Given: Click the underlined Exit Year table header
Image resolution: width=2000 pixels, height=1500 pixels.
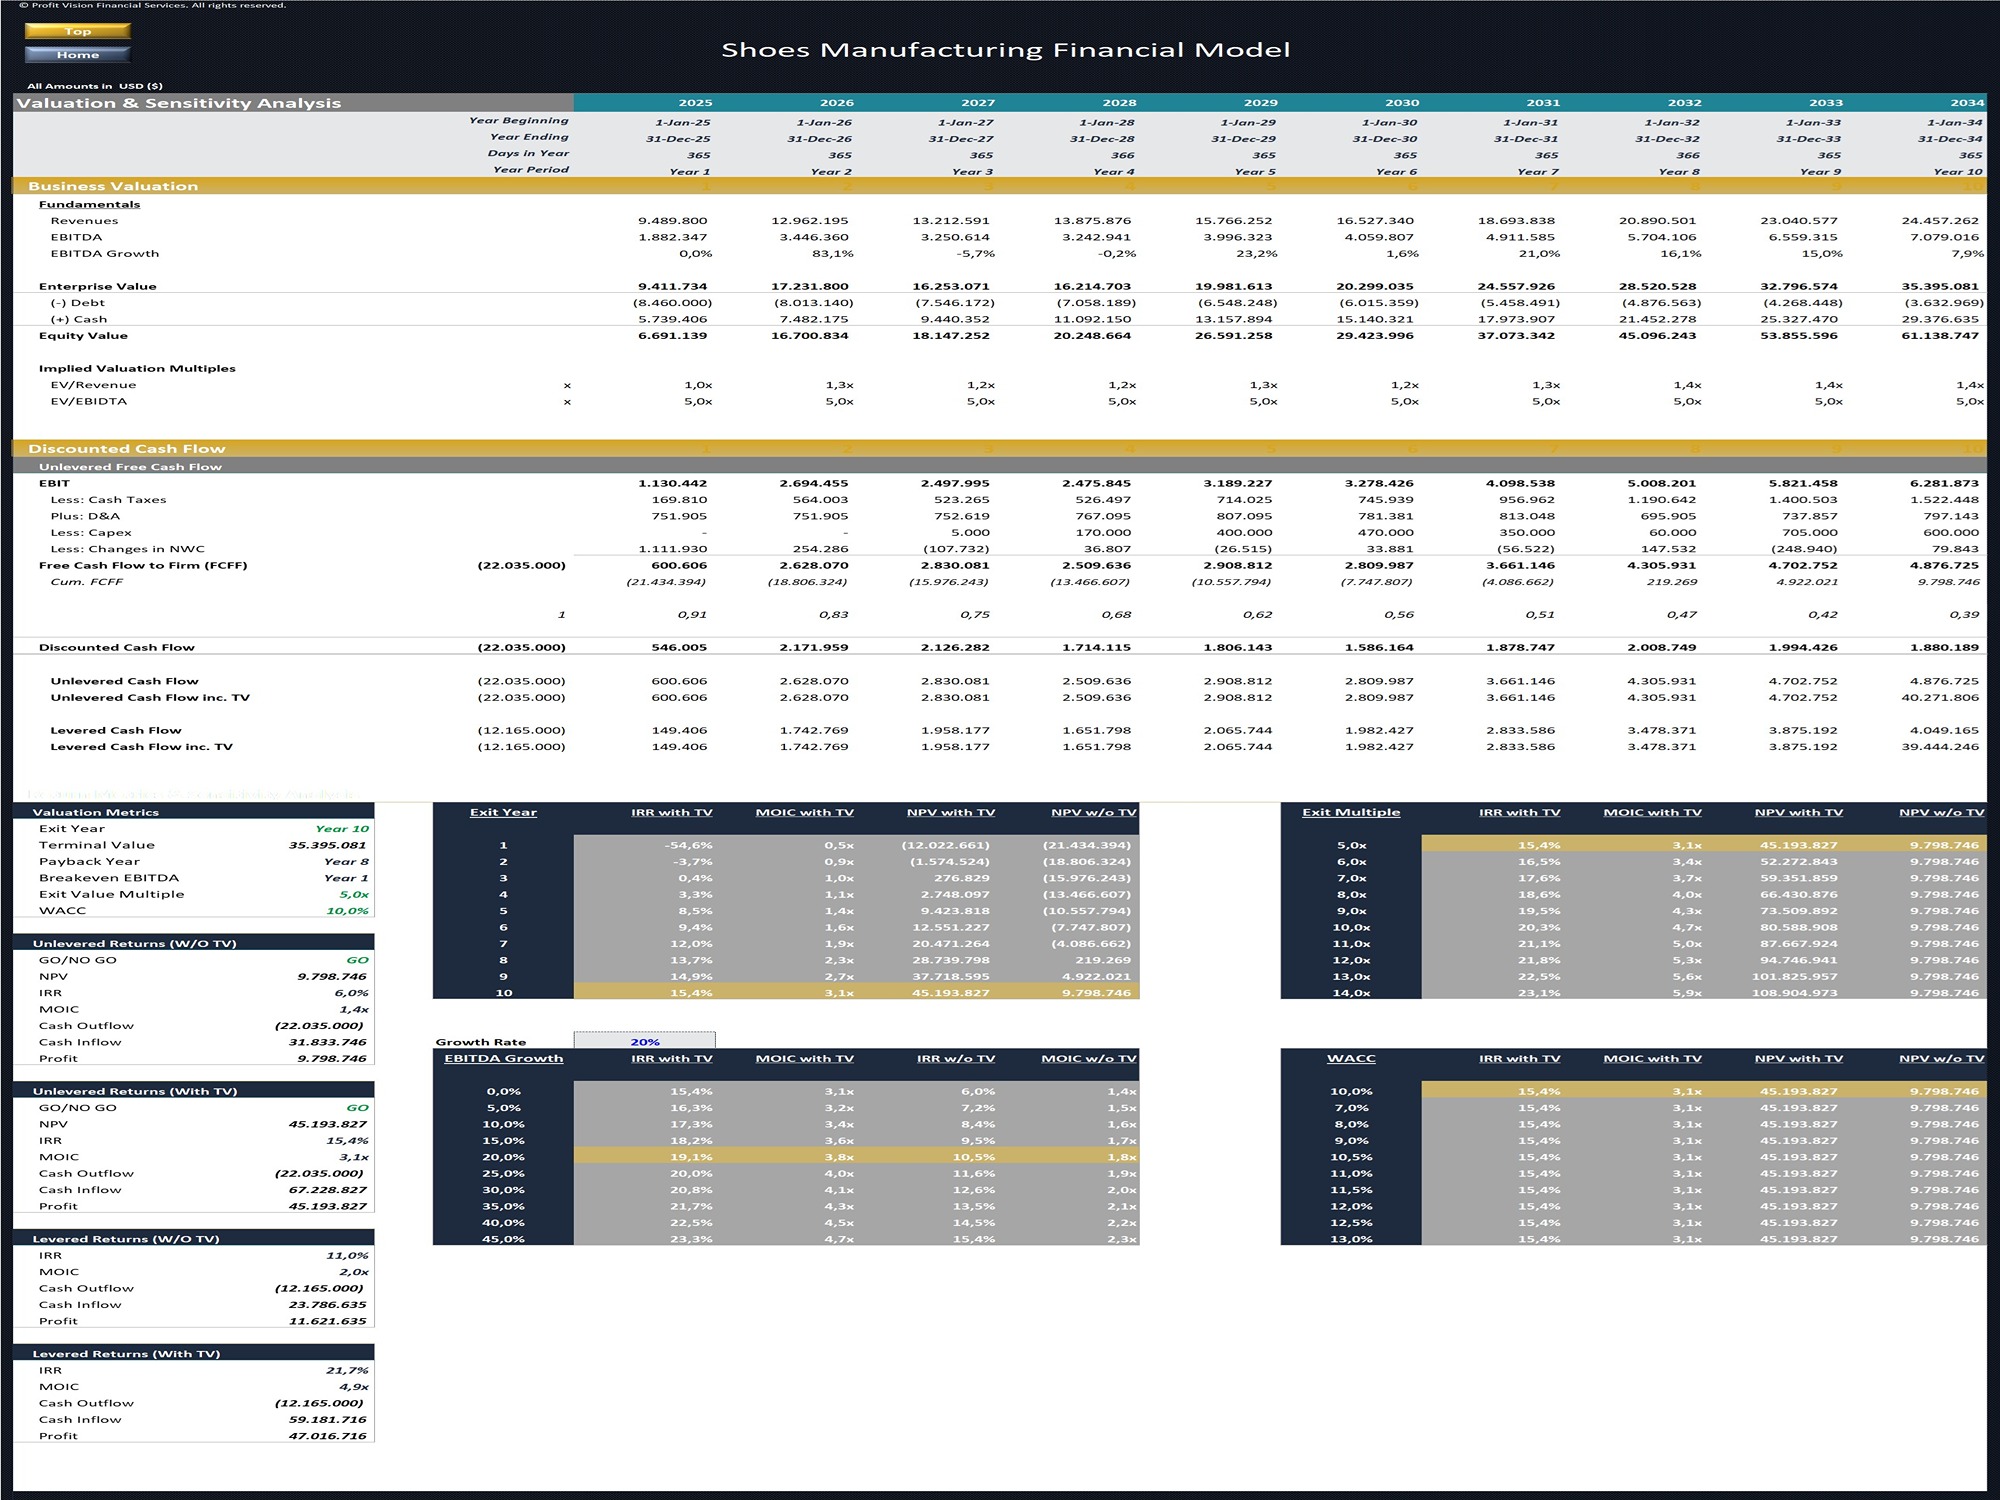Looking at the screenshot, I should [504, 811].
